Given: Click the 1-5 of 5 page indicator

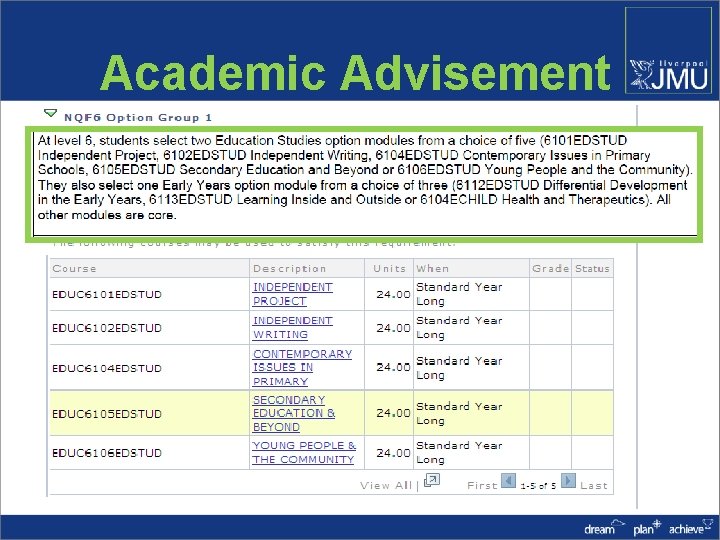Looking at the screenshot, I should [x=538, y=485].
